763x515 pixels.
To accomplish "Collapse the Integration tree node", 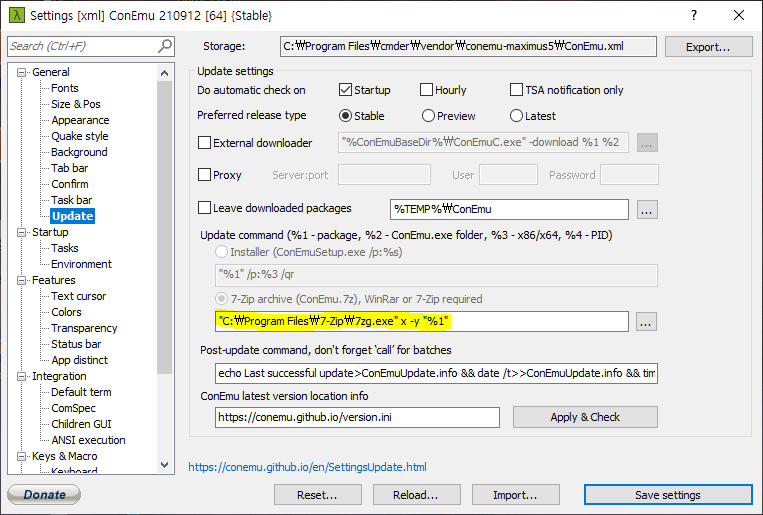I will pos(21,376).
